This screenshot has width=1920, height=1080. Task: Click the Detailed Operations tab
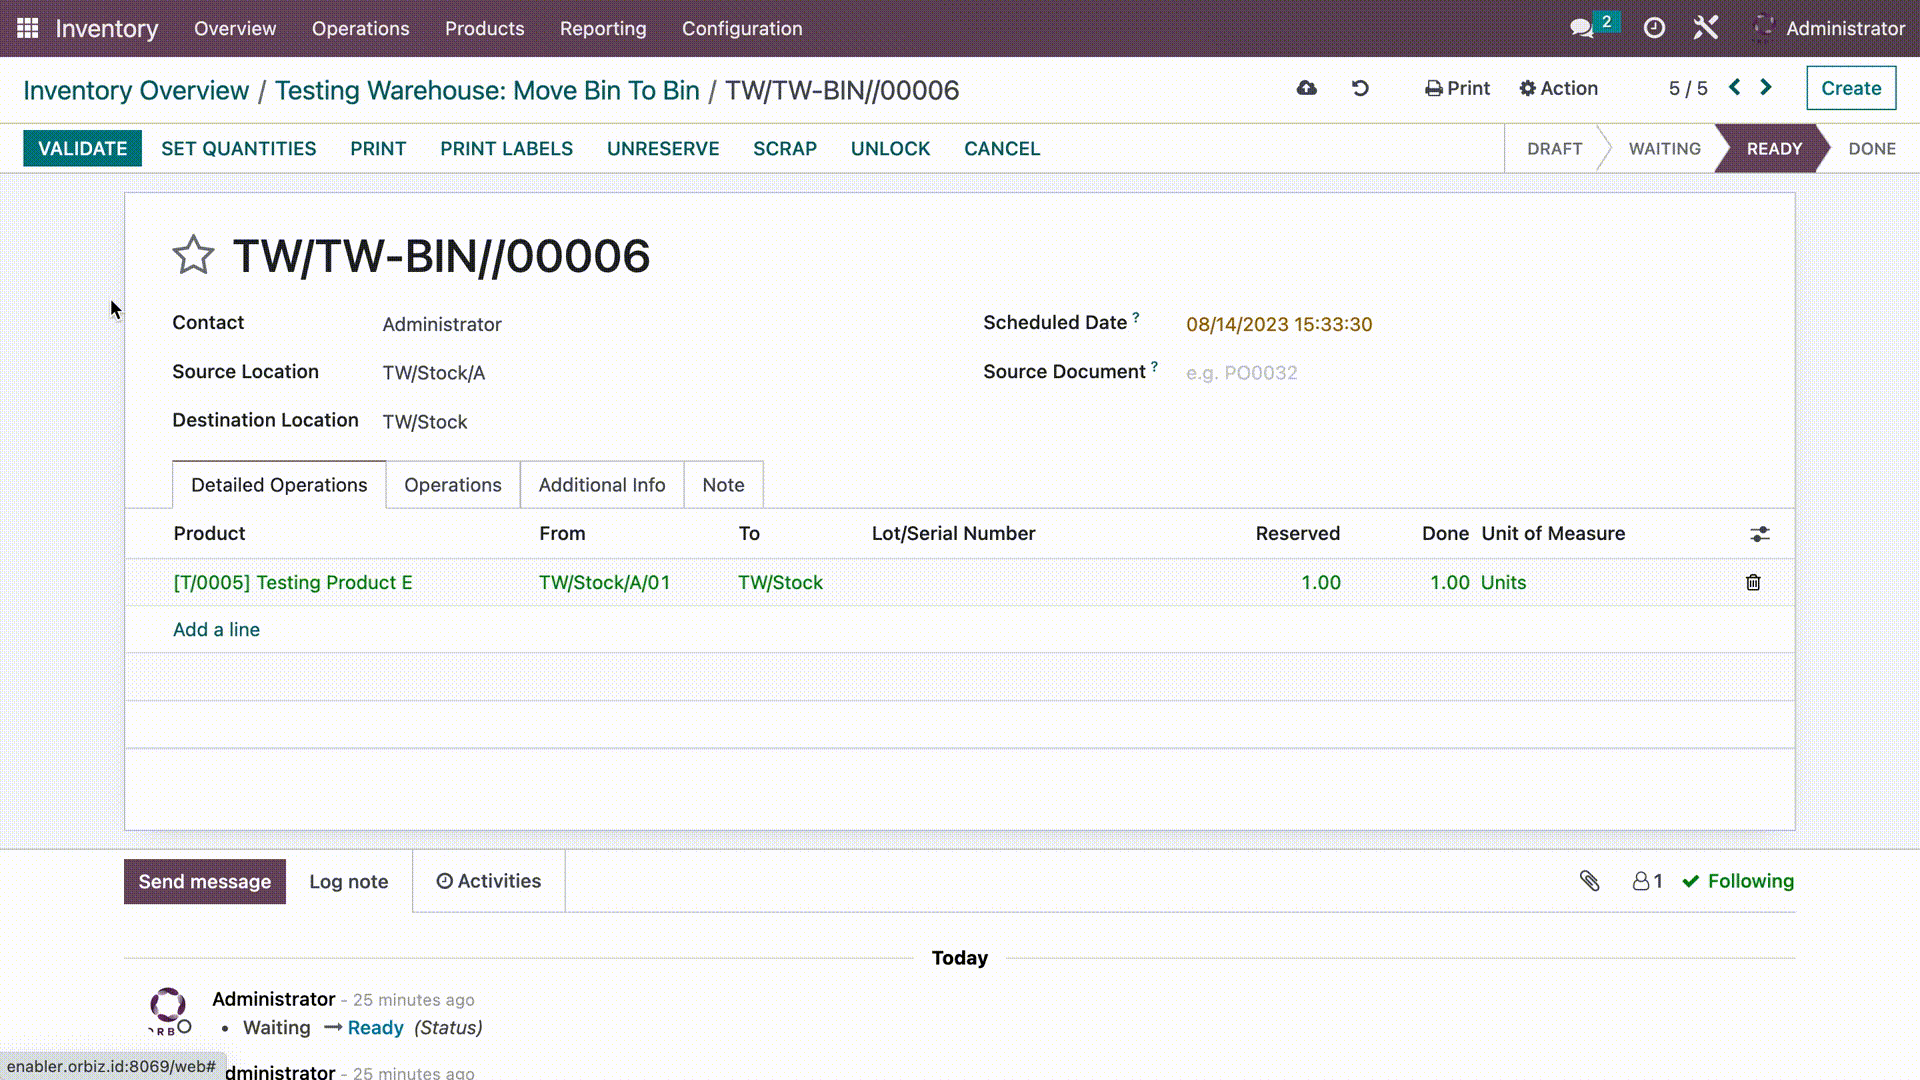click(x=278, y=484)
